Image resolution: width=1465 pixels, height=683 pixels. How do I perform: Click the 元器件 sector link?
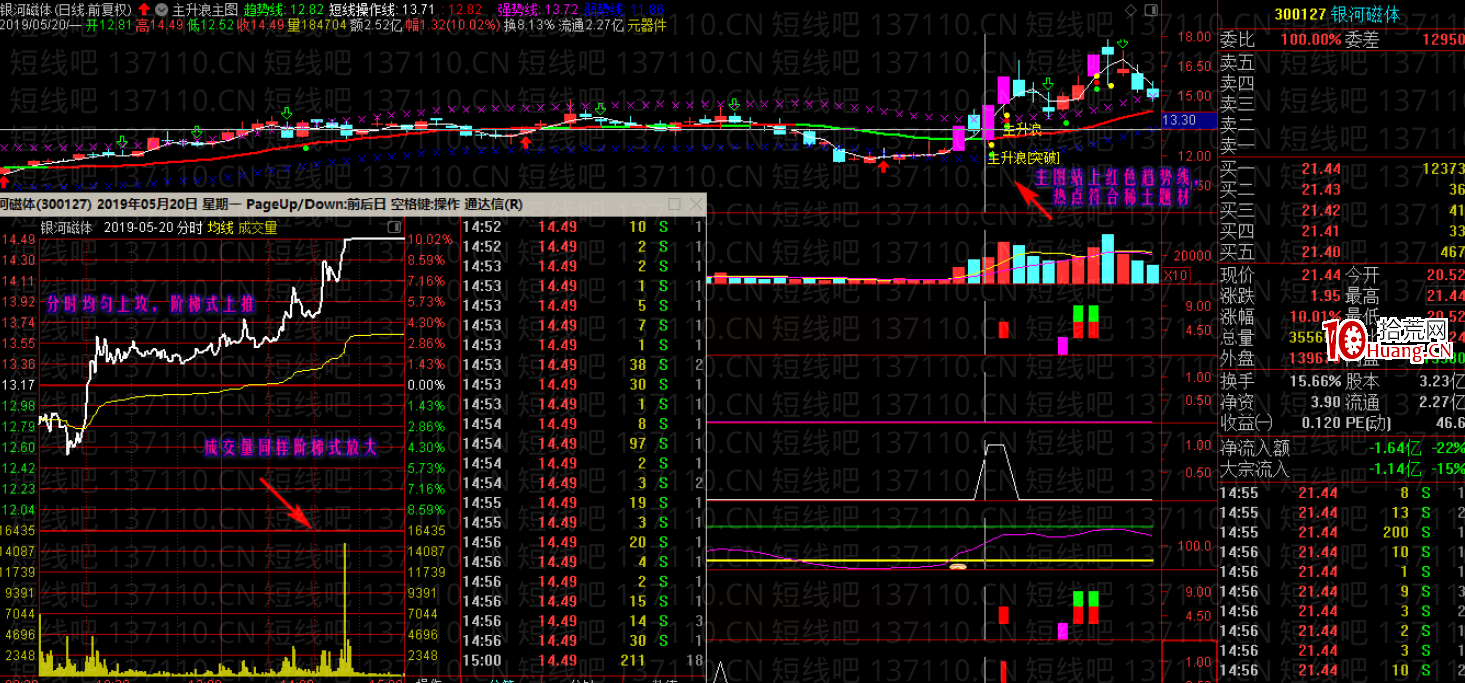(647, 25)
